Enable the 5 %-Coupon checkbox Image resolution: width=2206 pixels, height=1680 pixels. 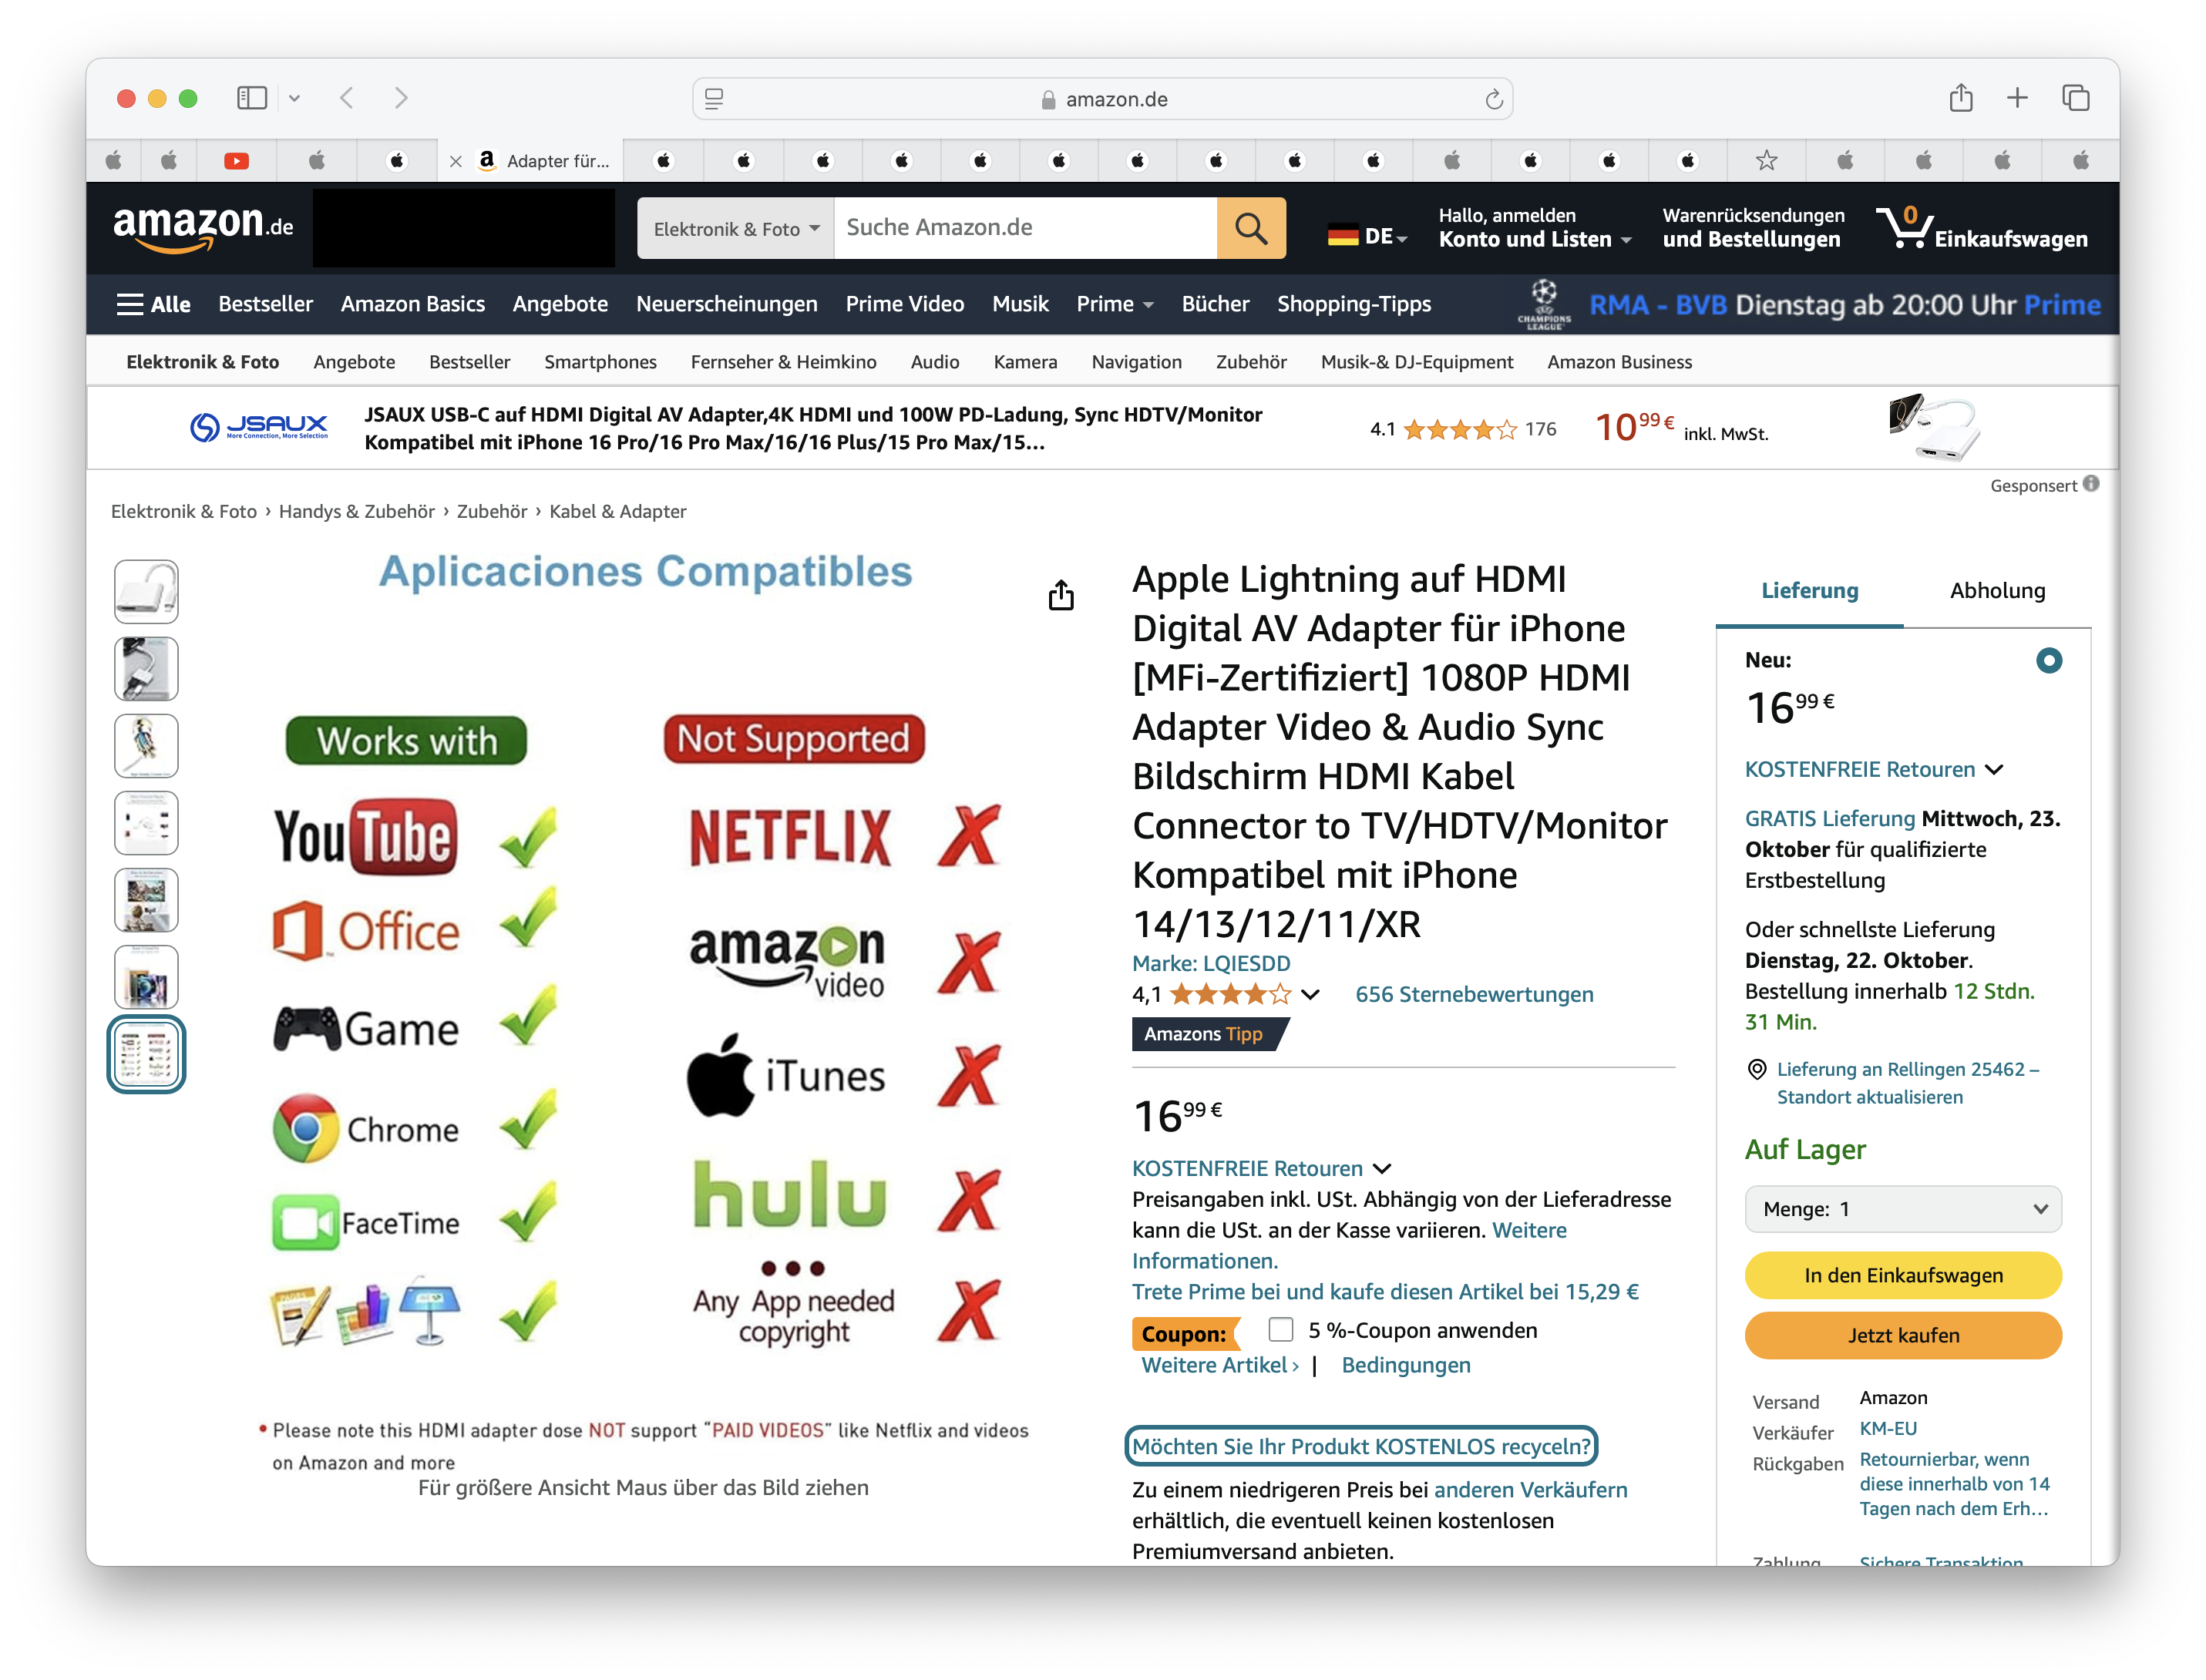tap(1280, 1329)
